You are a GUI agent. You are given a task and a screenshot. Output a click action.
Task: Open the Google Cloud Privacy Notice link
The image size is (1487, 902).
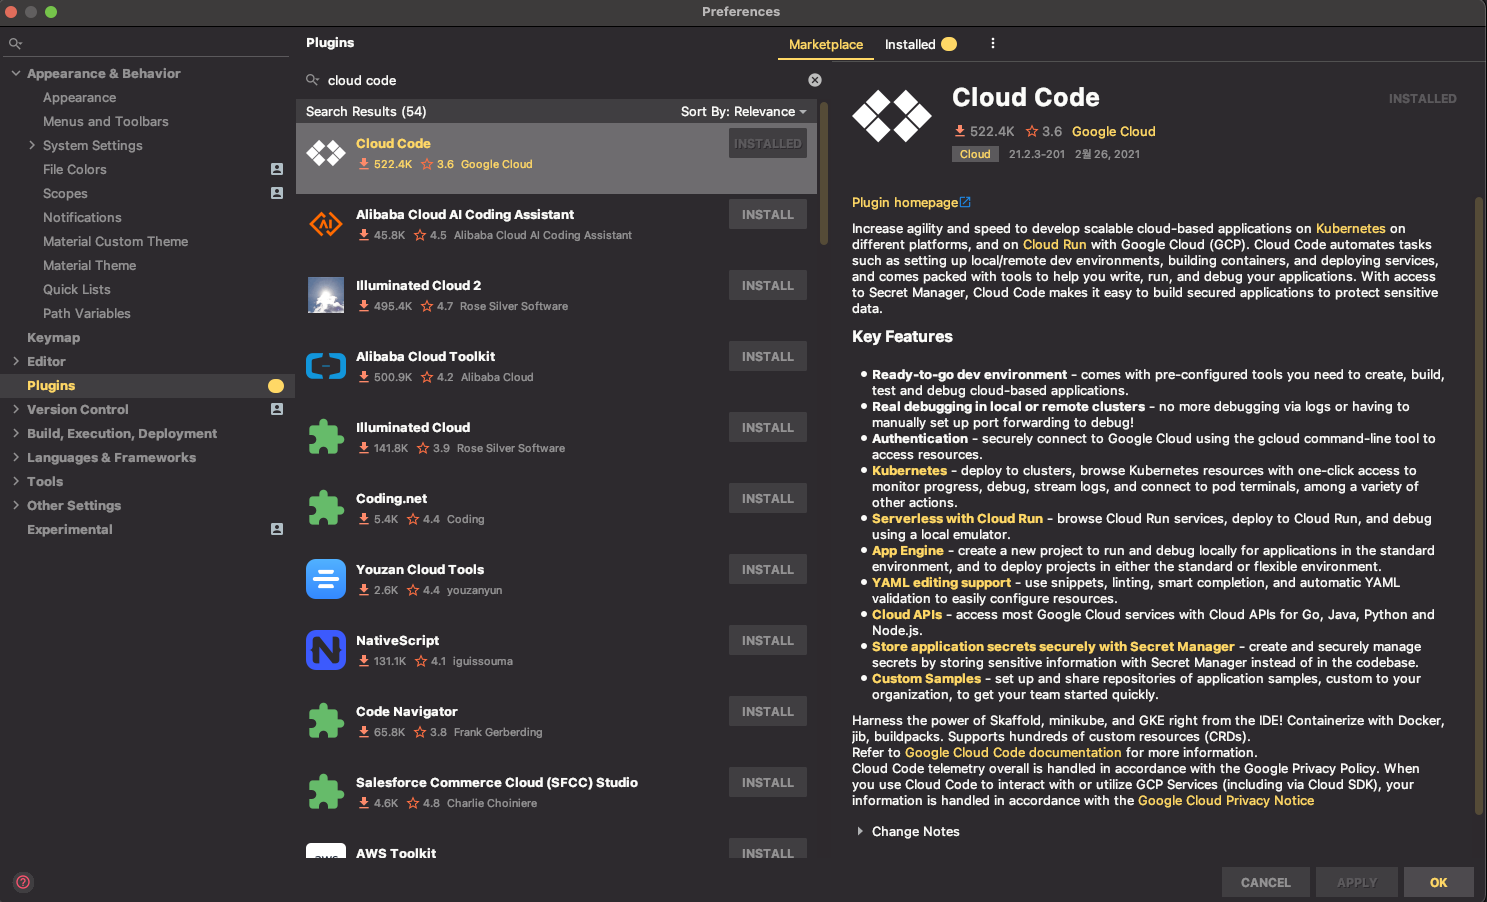[x=1226, y=800]
